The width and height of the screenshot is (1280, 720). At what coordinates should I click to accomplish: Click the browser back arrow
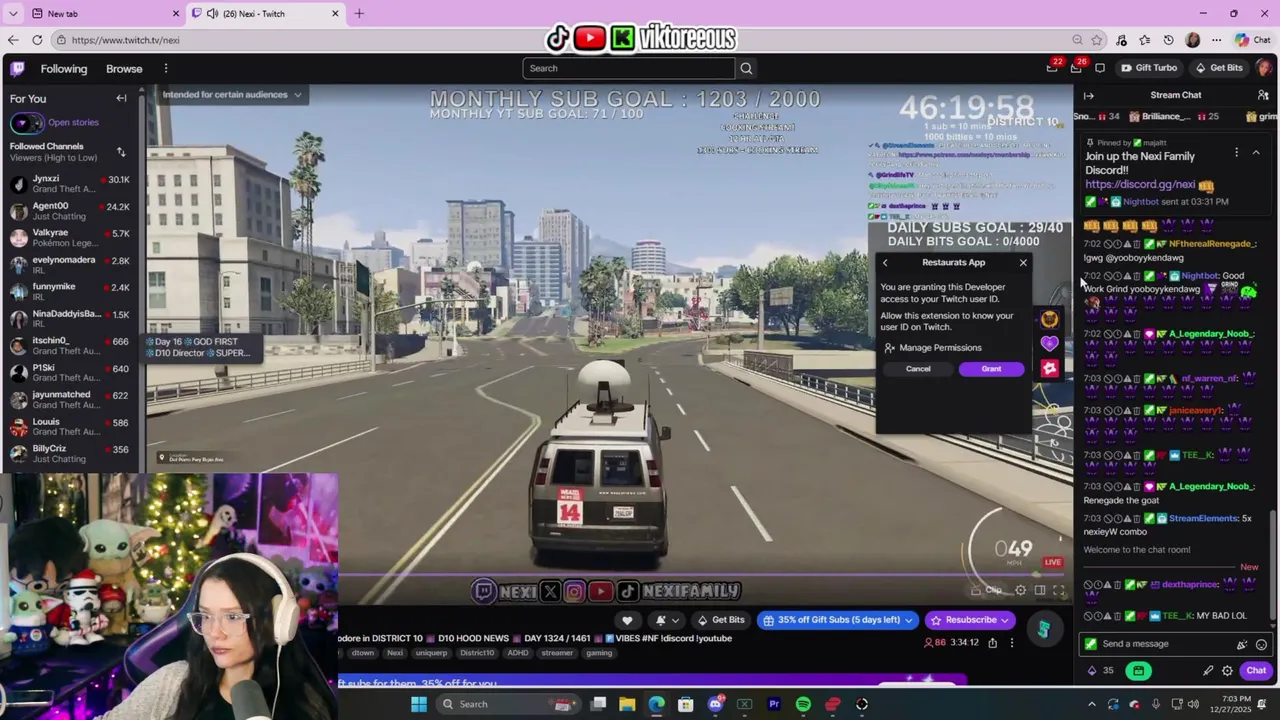tap(12, 40)
